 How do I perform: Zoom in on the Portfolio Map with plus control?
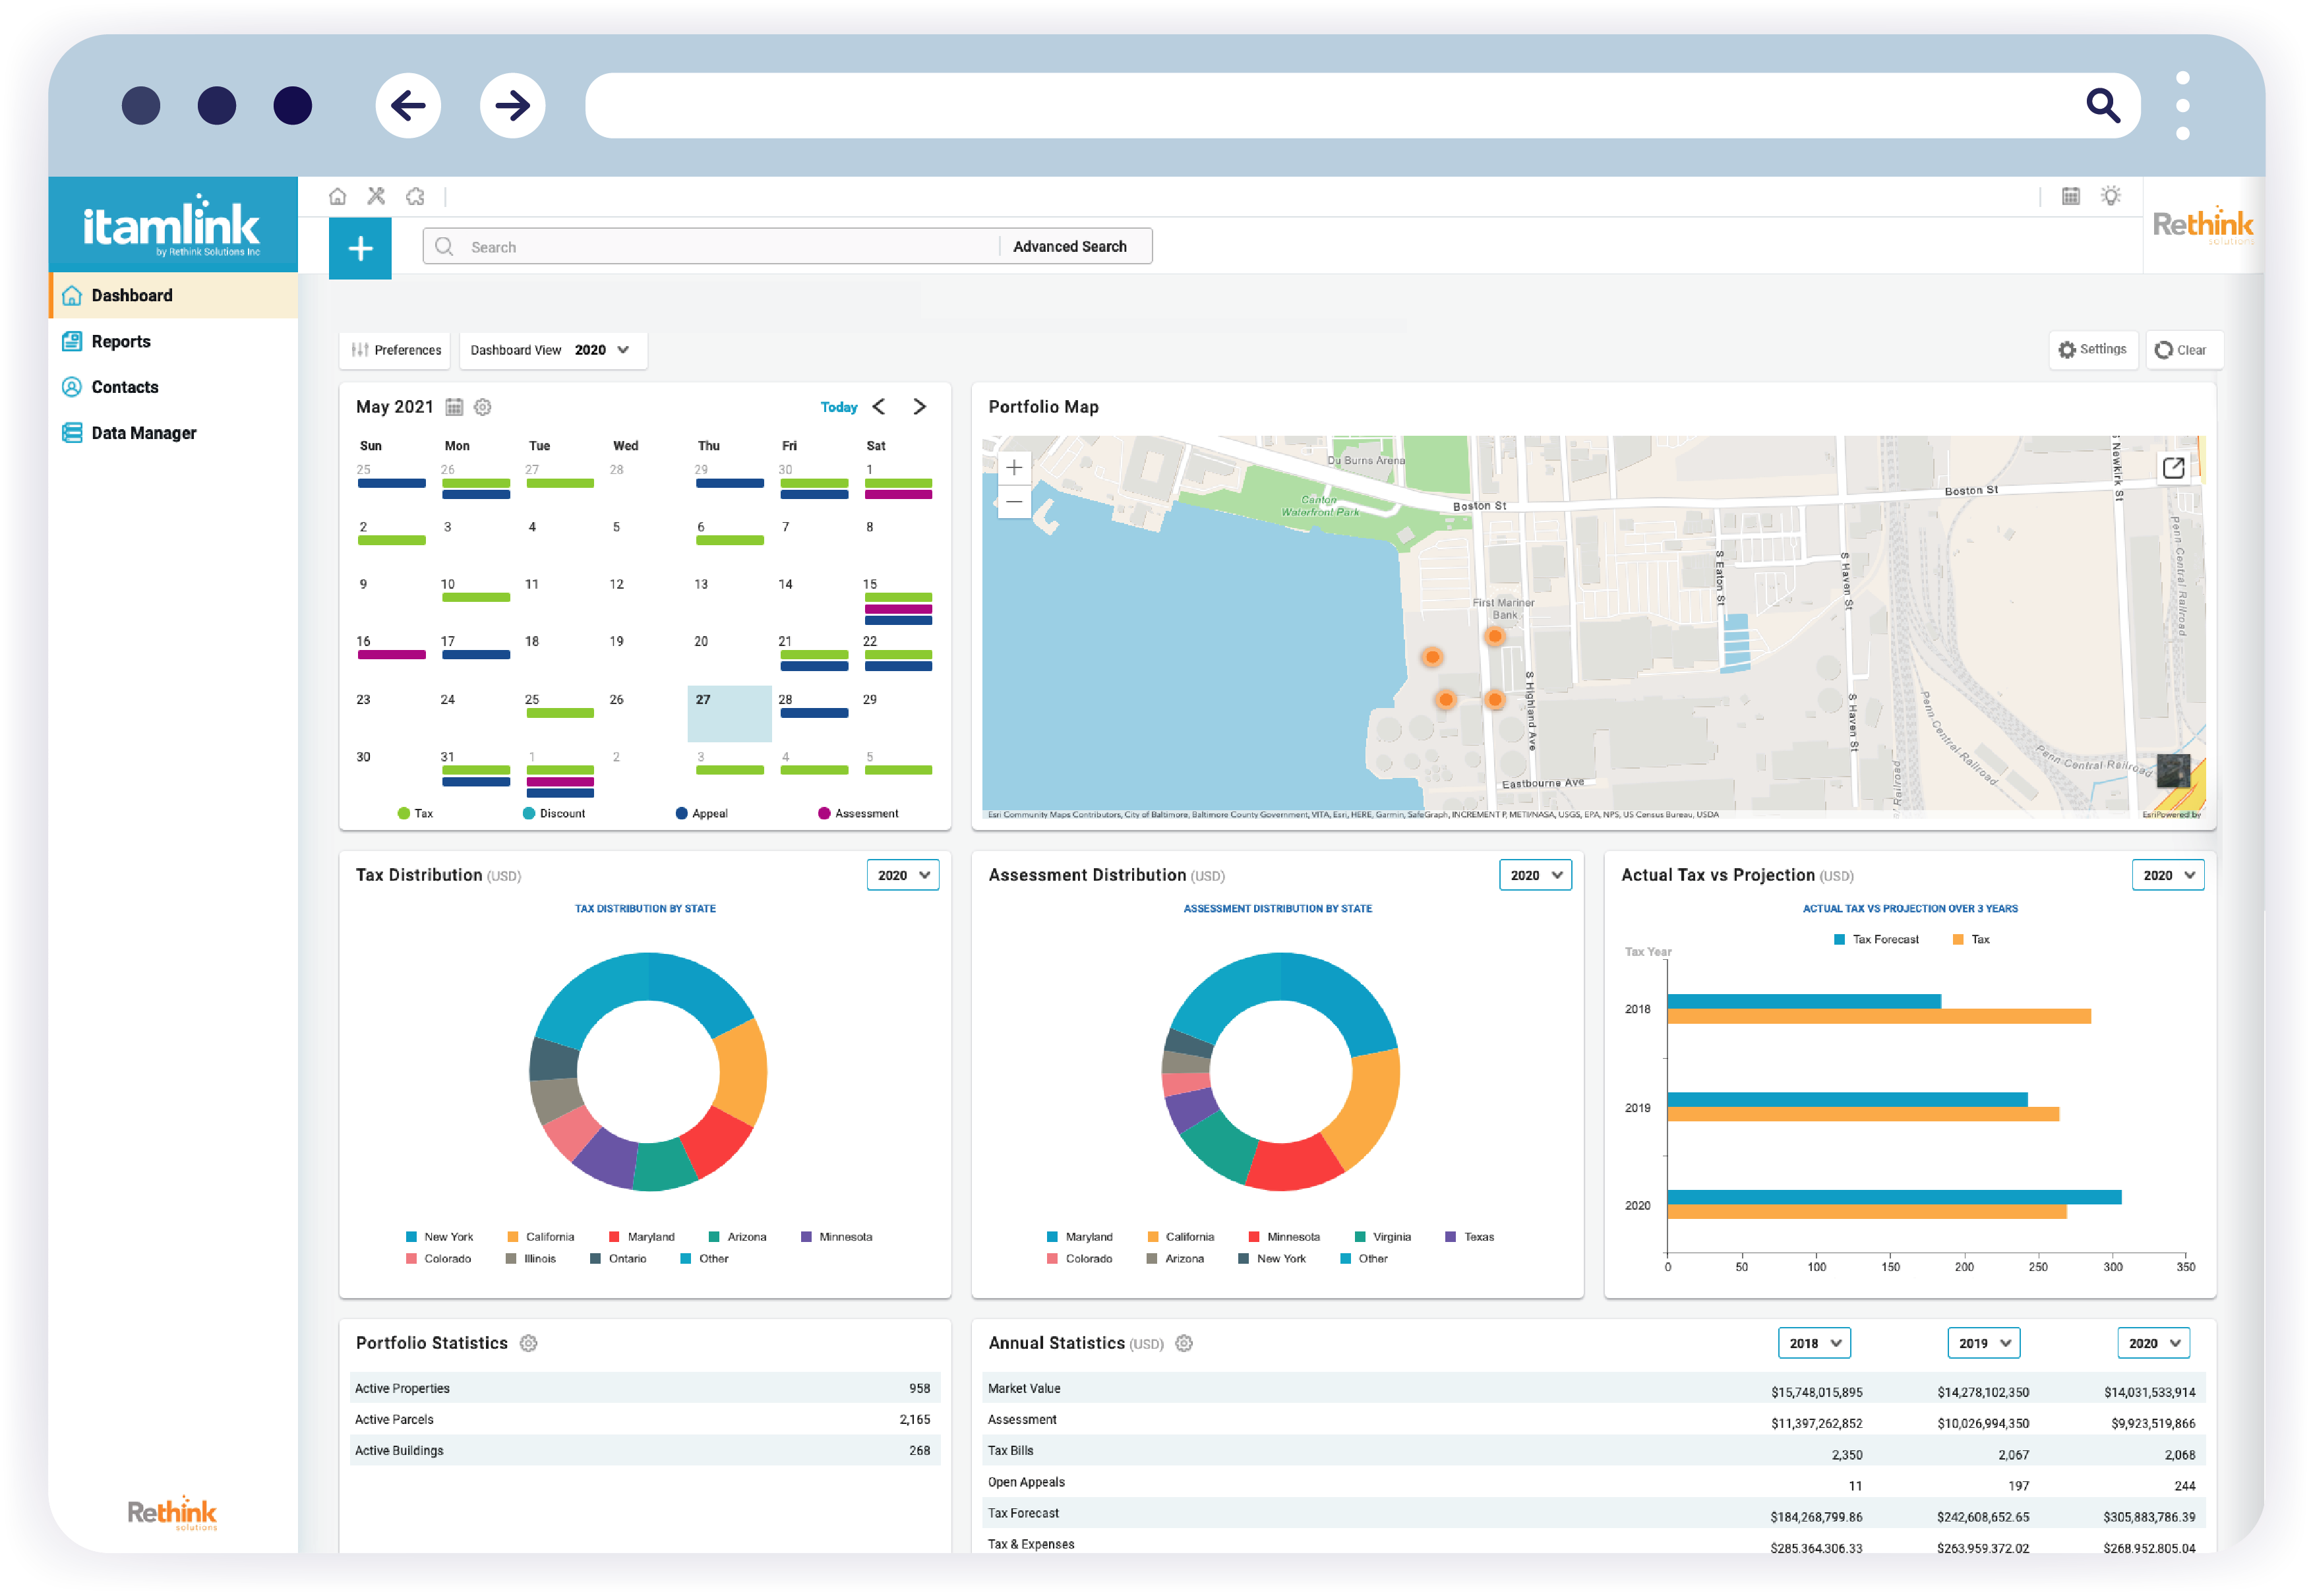click(x=1014, y=467)
